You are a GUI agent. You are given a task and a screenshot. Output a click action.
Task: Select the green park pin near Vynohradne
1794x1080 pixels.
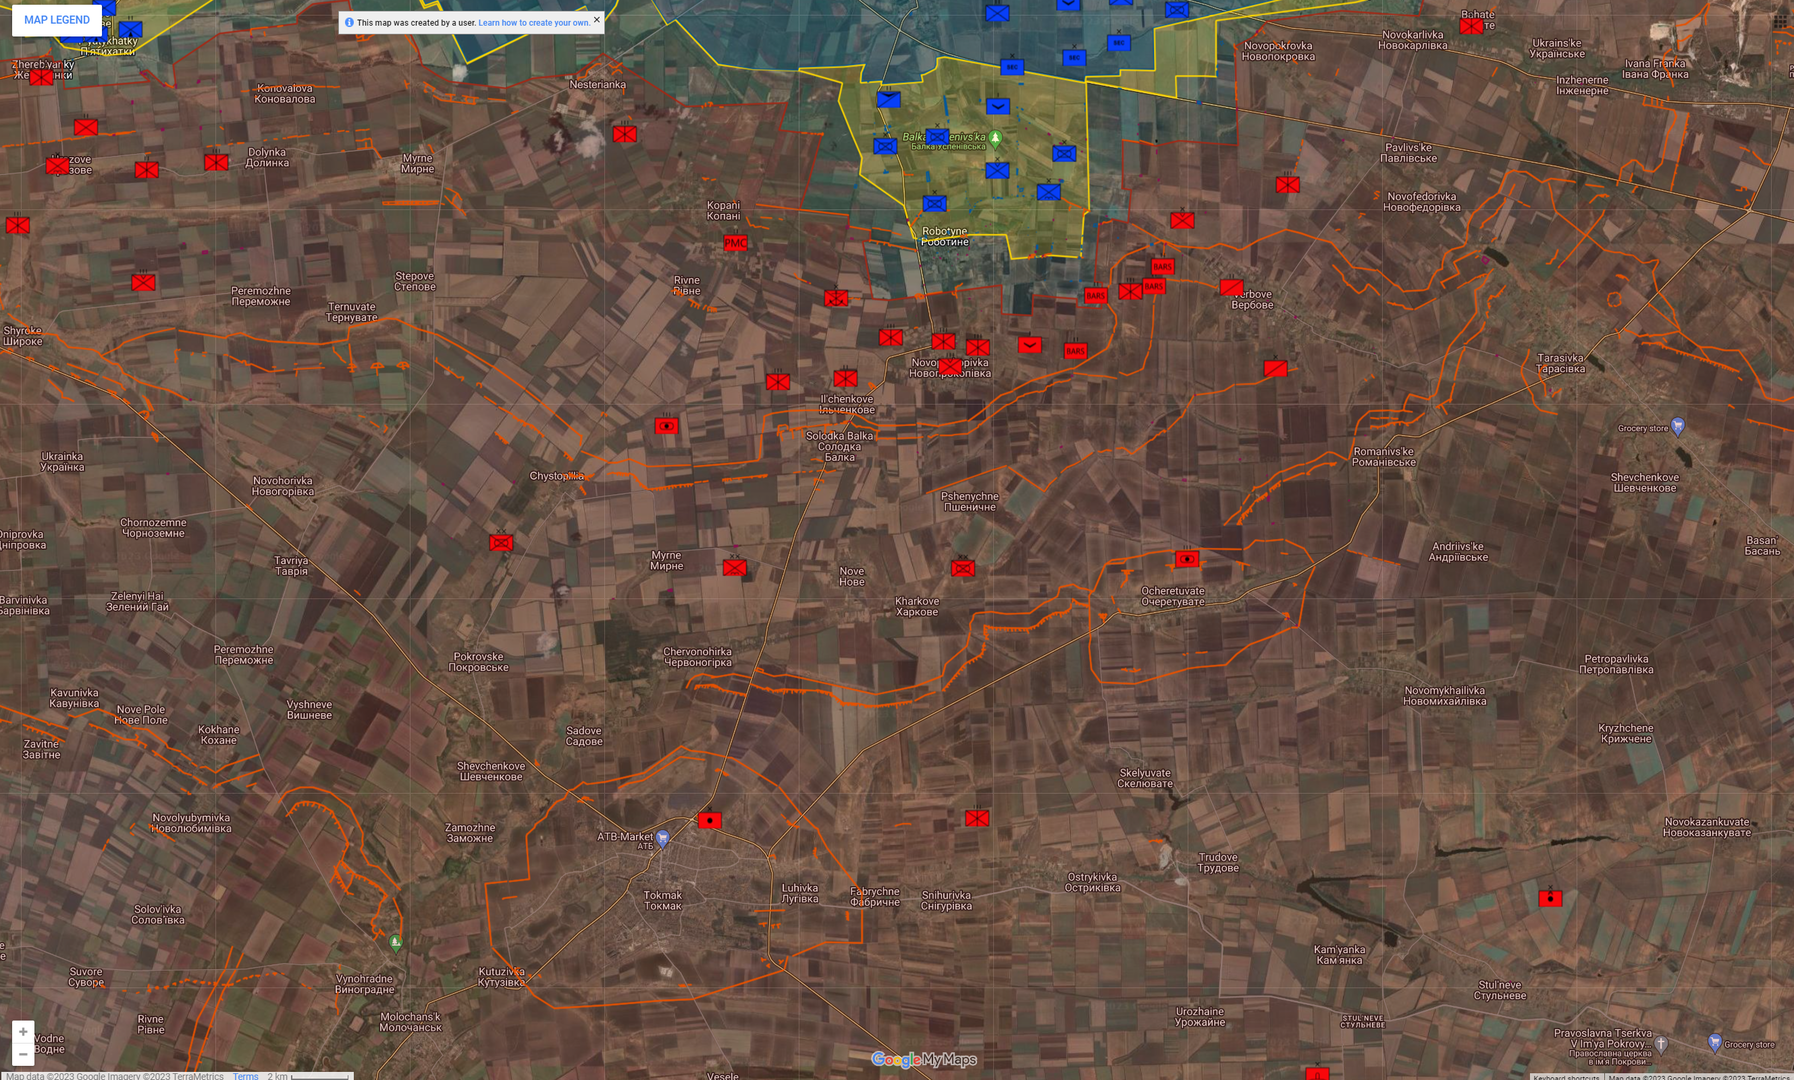pyautogui.click(x=396, y=942)
